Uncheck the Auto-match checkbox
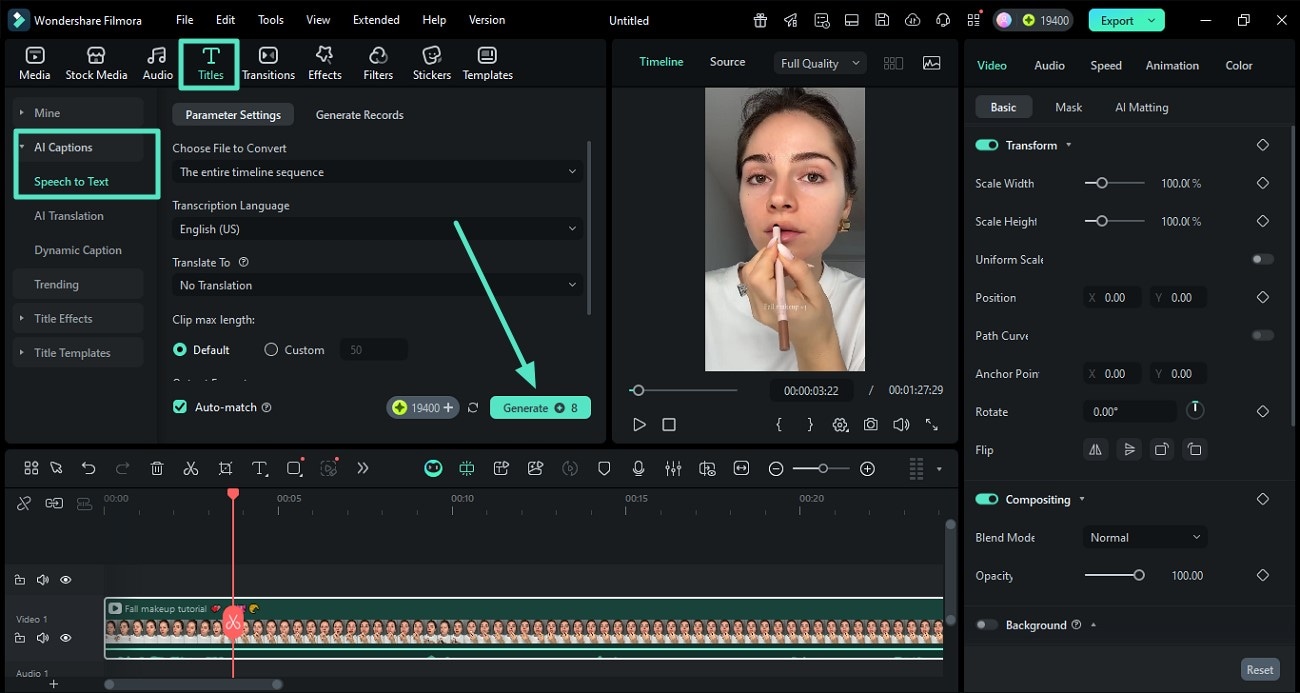 click(x=180, y=407)
